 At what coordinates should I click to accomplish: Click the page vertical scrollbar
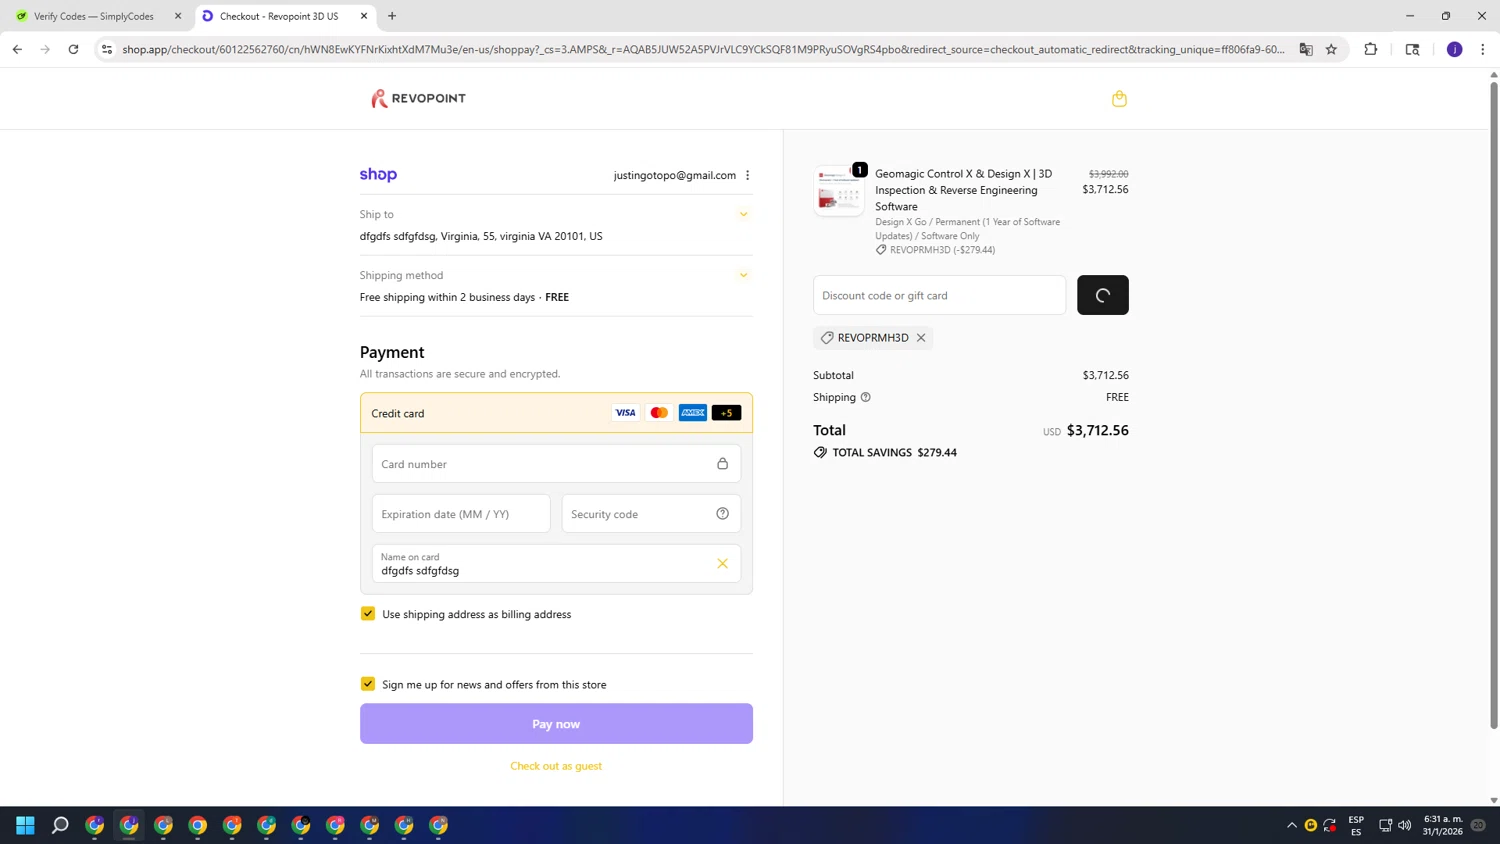pos(1494,405)
